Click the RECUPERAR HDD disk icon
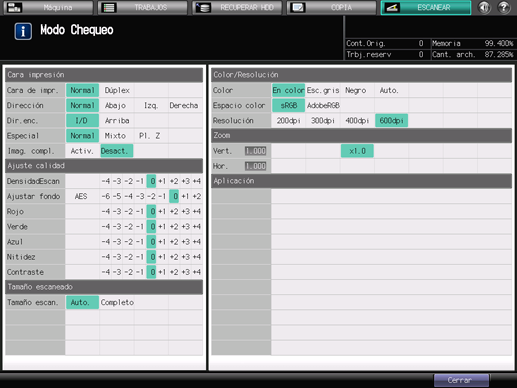 coord(203,7)
